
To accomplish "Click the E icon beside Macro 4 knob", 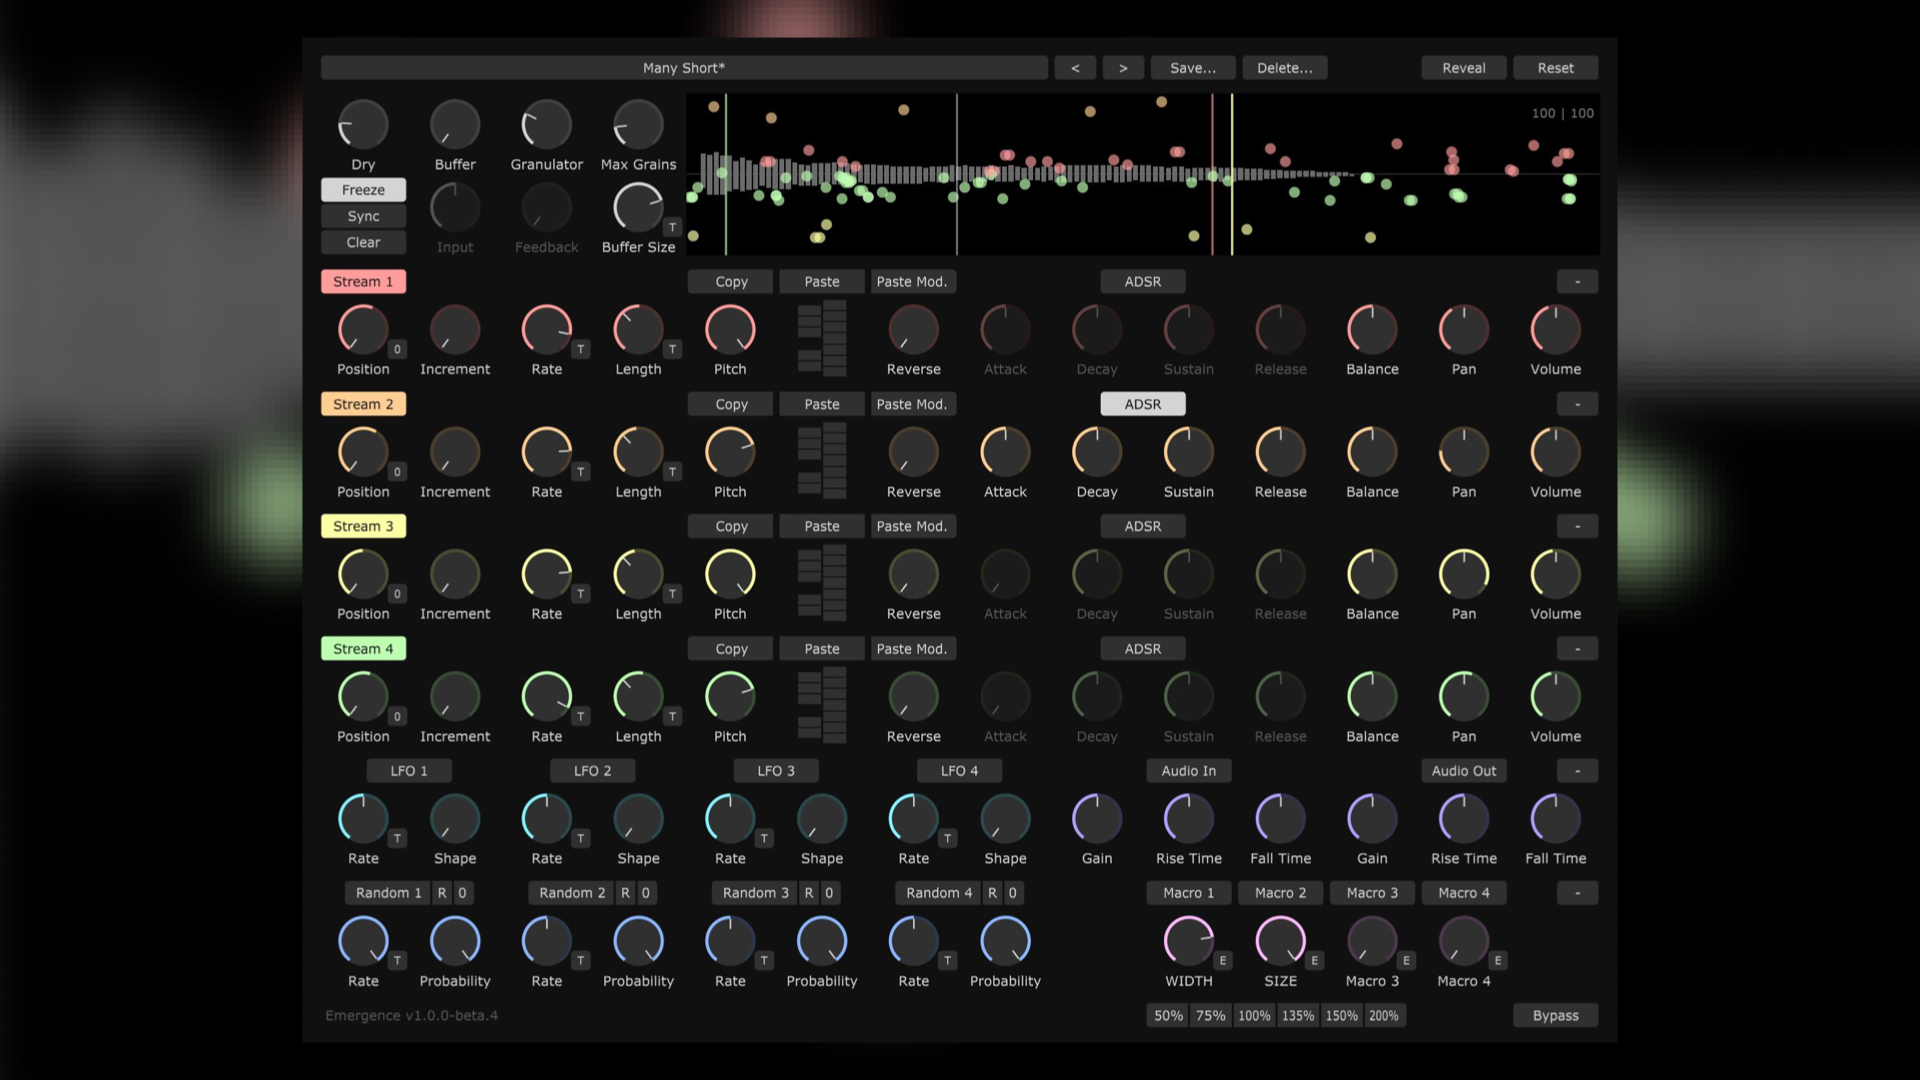I will tap(1497, 960).
